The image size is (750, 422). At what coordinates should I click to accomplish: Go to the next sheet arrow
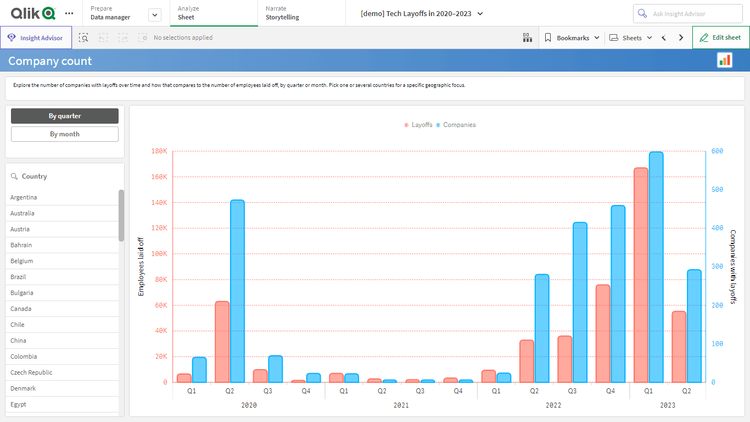point(680,38)
